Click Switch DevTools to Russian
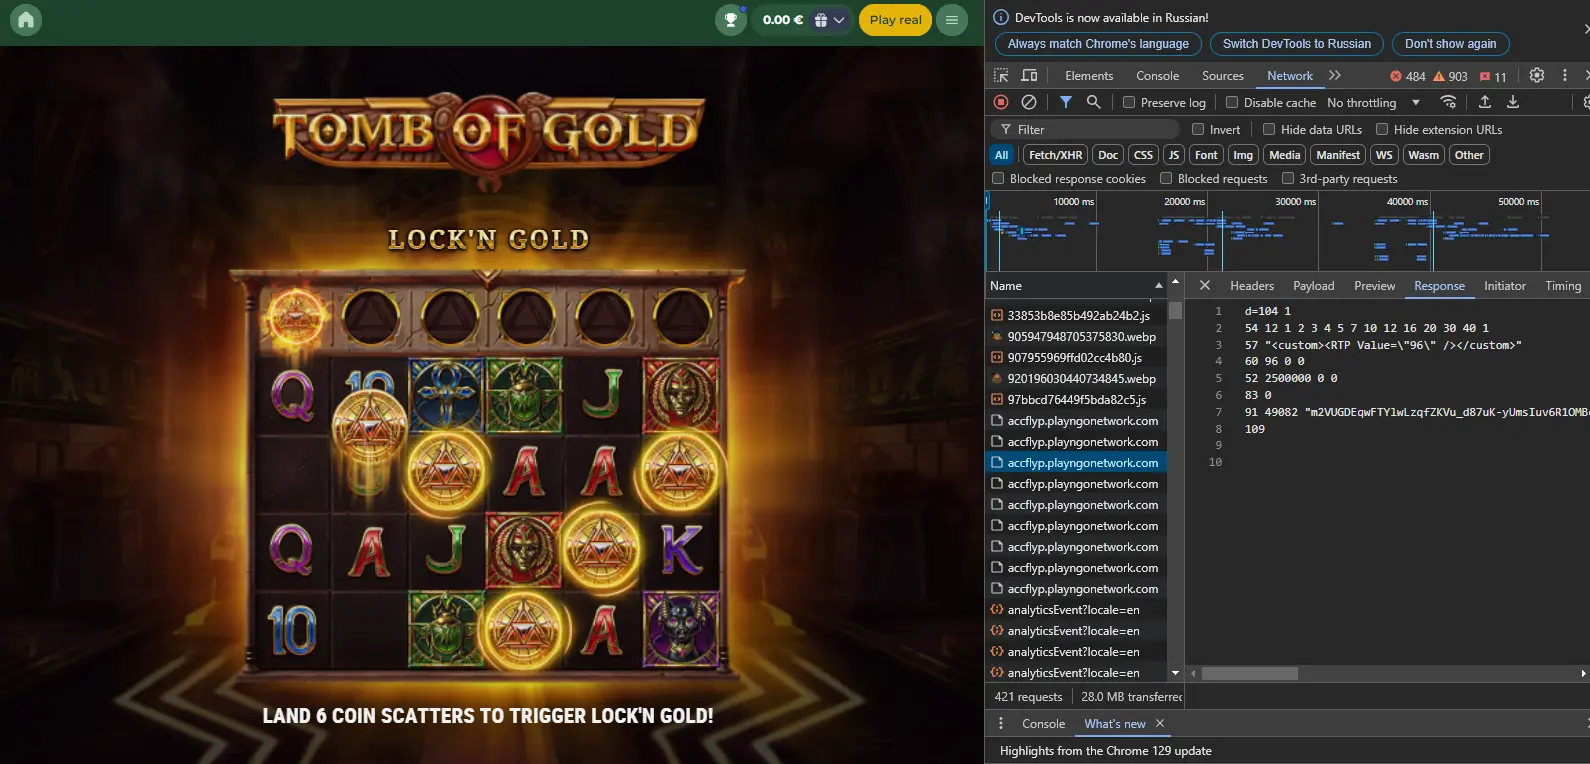Image resolution: width=1590 pixels, height=764 pixels. [x=1297, y=44]
